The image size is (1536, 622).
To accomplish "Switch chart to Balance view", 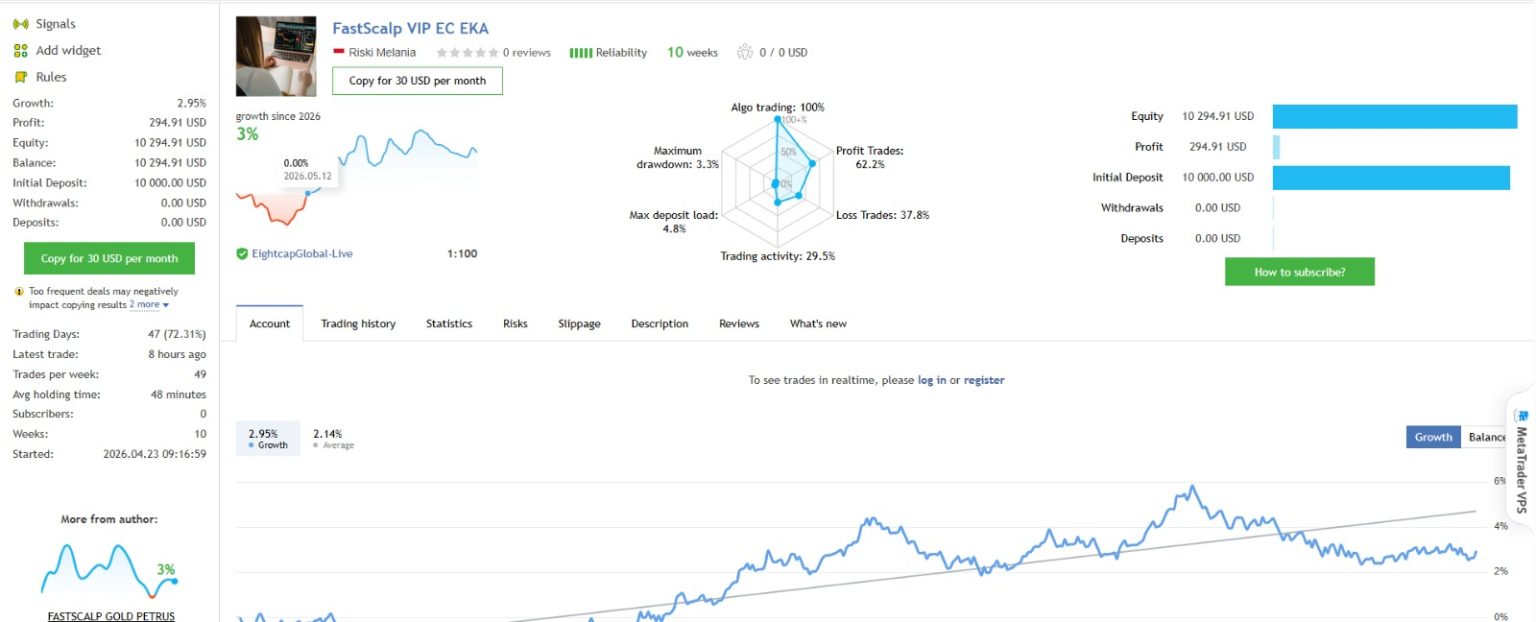I will [1486, 437].
